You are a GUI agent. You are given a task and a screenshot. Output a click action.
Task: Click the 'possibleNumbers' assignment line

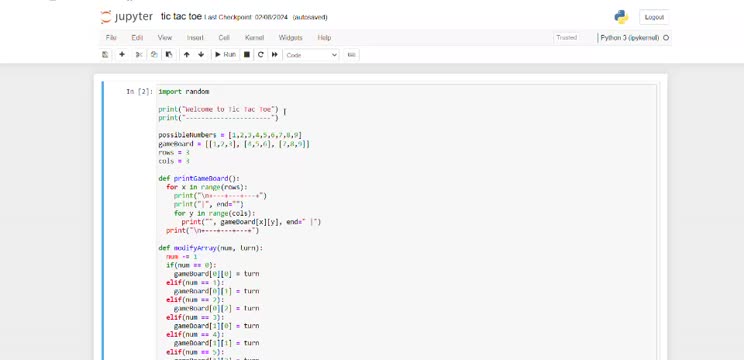230,135
